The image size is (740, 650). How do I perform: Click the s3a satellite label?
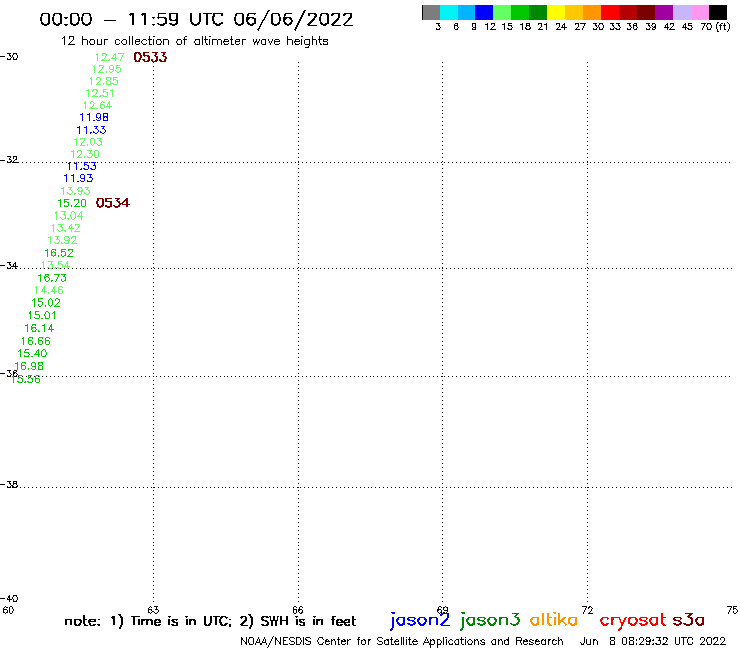[689, 620]
